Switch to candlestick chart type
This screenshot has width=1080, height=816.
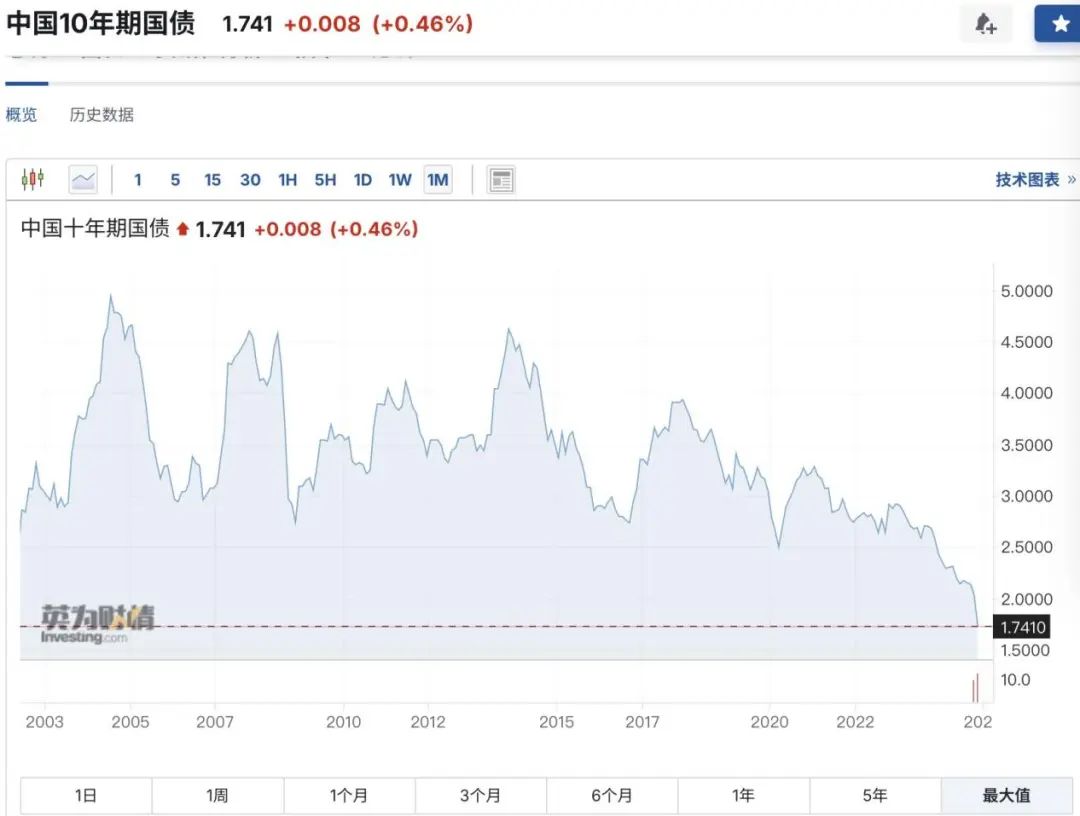pos(32,180)
